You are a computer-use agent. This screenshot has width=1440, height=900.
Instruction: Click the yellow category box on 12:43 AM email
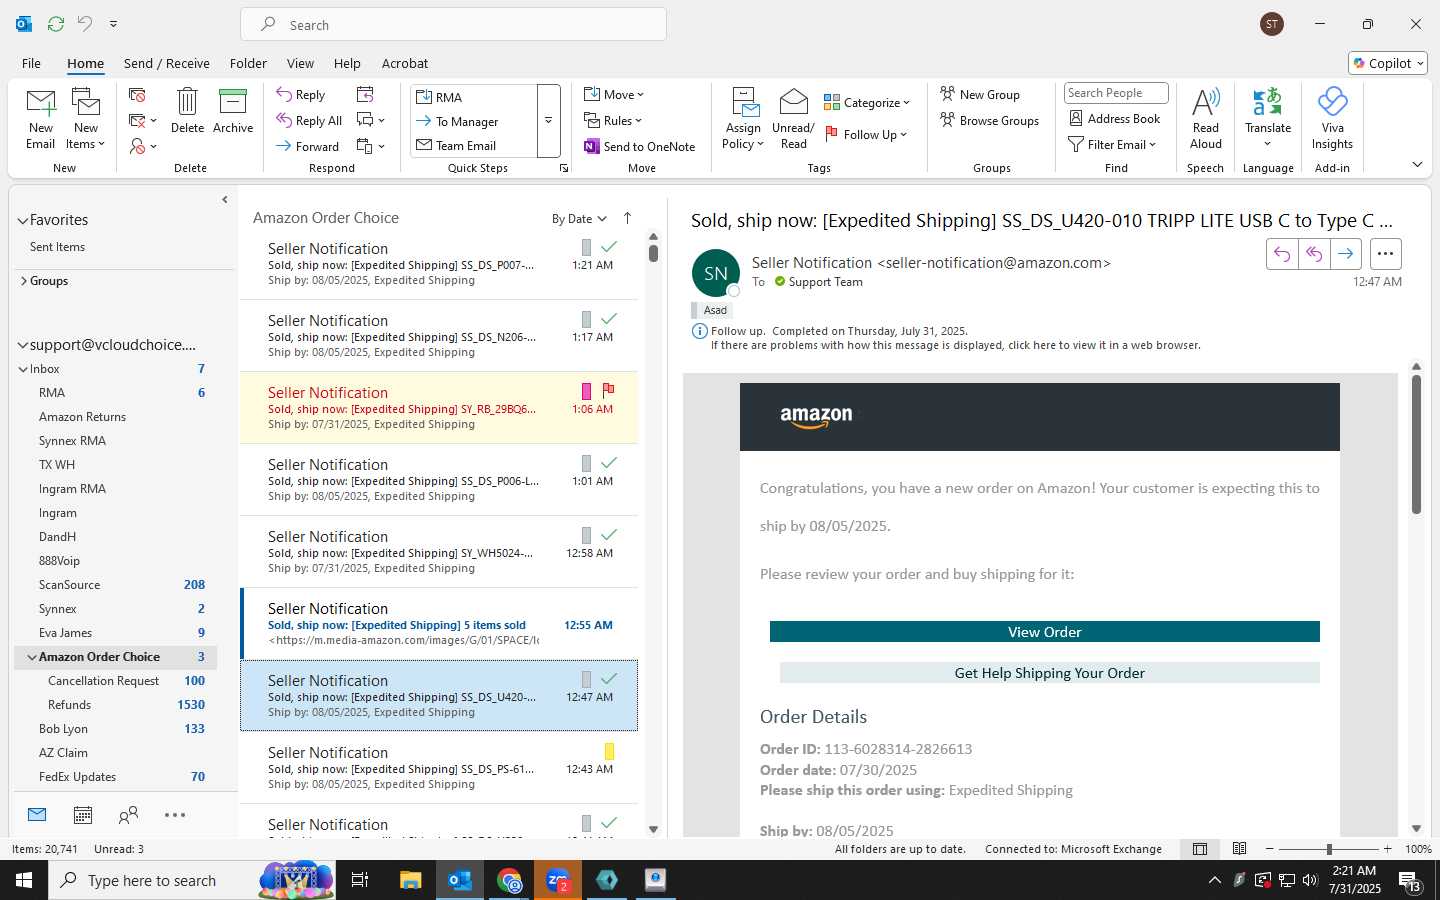click(609, 751)
